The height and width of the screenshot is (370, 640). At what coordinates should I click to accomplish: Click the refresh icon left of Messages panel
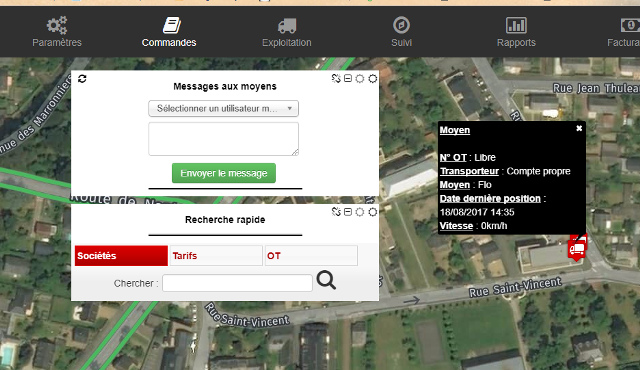pyautogui.click(x=82, y=79)
